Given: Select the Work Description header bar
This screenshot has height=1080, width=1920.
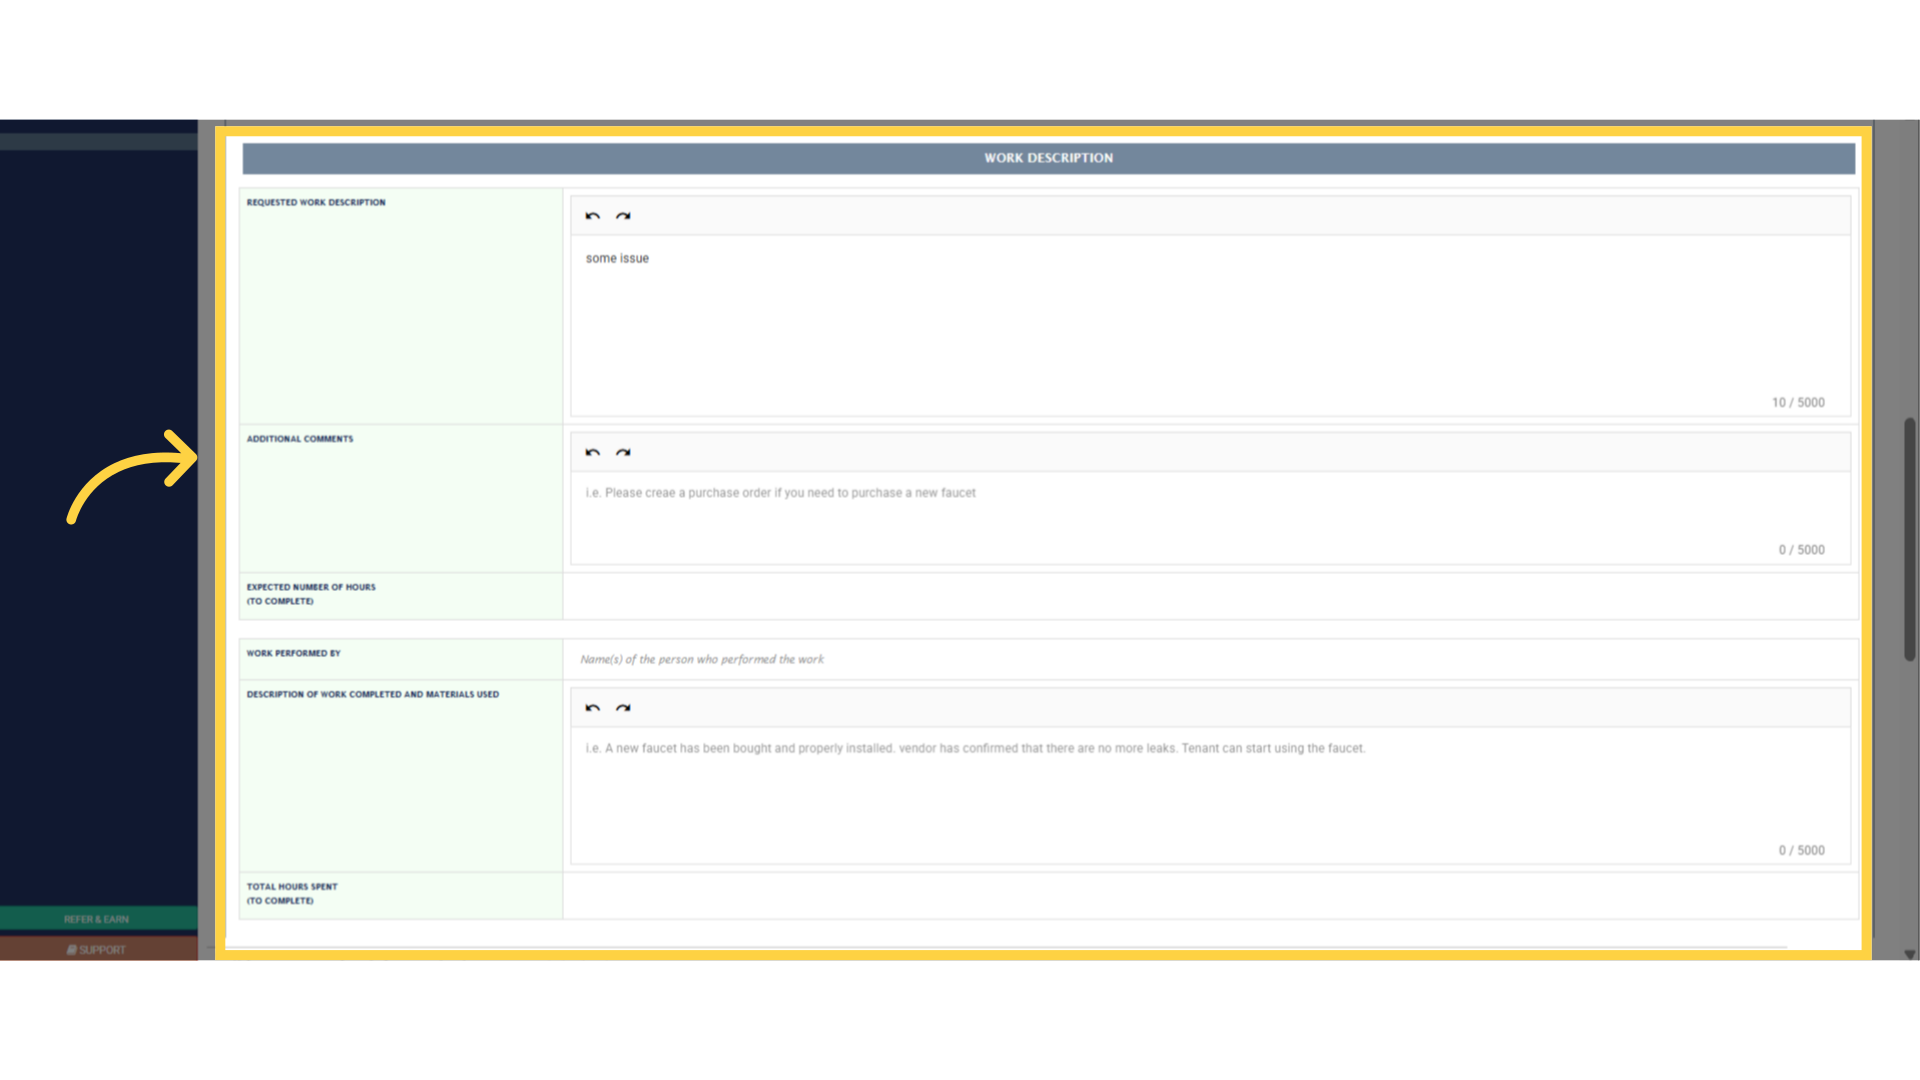Looking at the screenshot, I should point(1048,157).
